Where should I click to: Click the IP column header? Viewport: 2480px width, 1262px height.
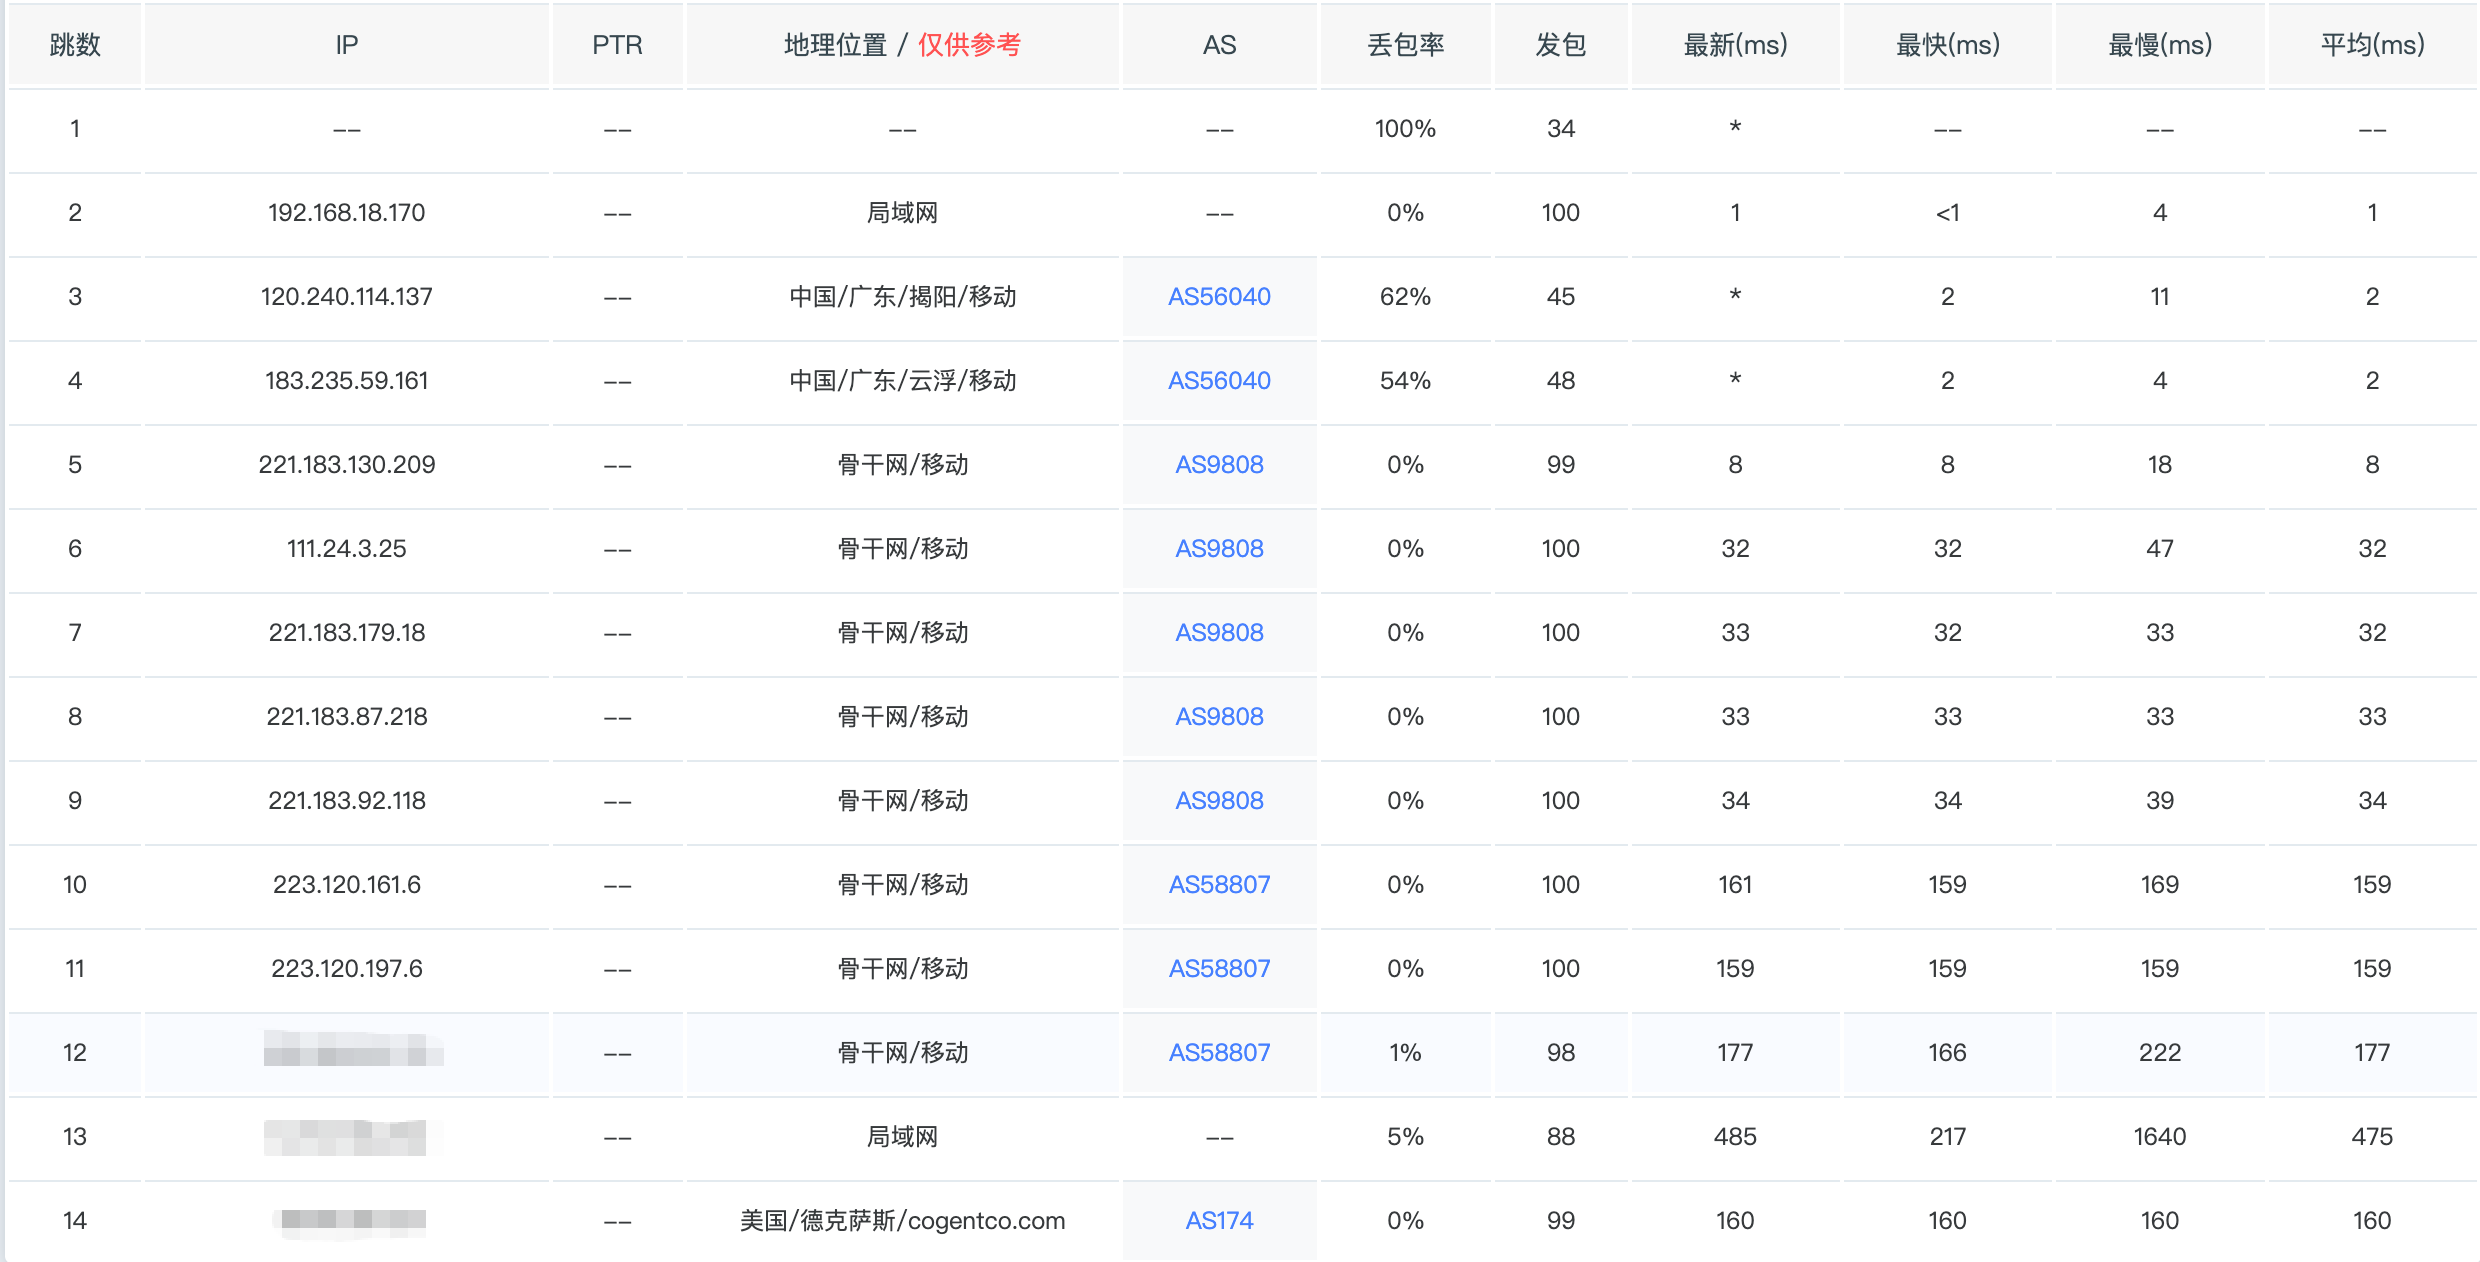click(346, 45)
